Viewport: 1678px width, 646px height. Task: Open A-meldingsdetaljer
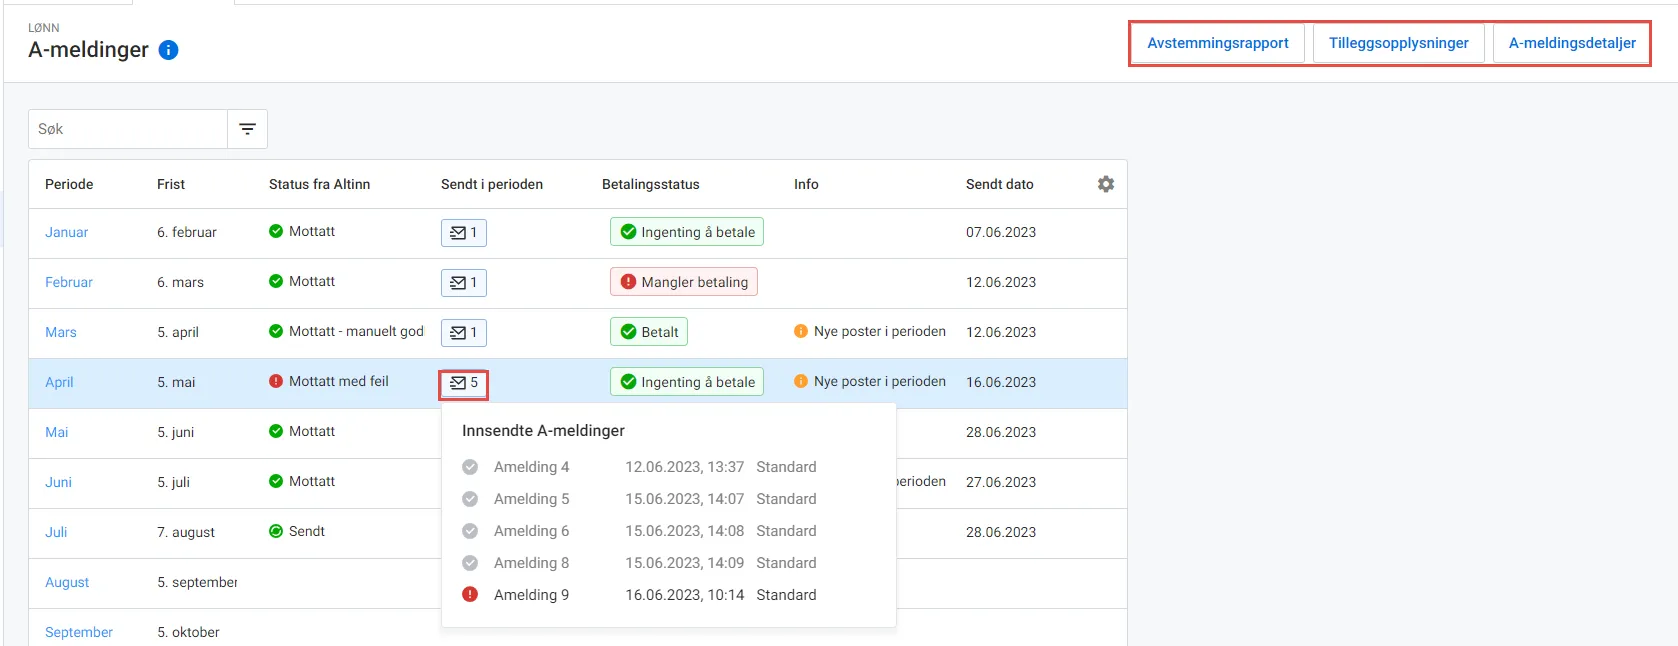click(x=1572, y=43)
